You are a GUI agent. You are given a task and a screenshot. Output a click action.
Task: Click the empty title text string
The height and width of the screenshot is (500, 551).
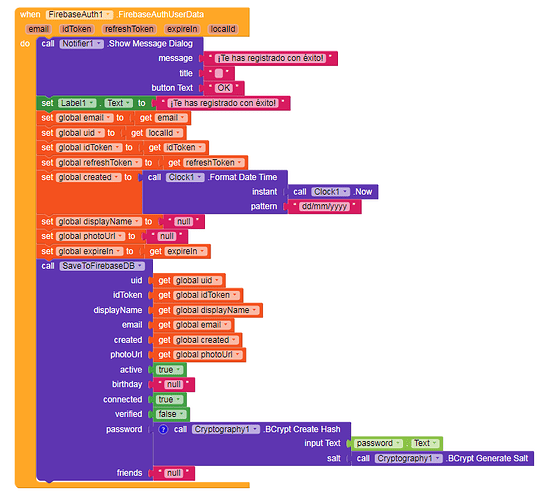coord(219,73)
